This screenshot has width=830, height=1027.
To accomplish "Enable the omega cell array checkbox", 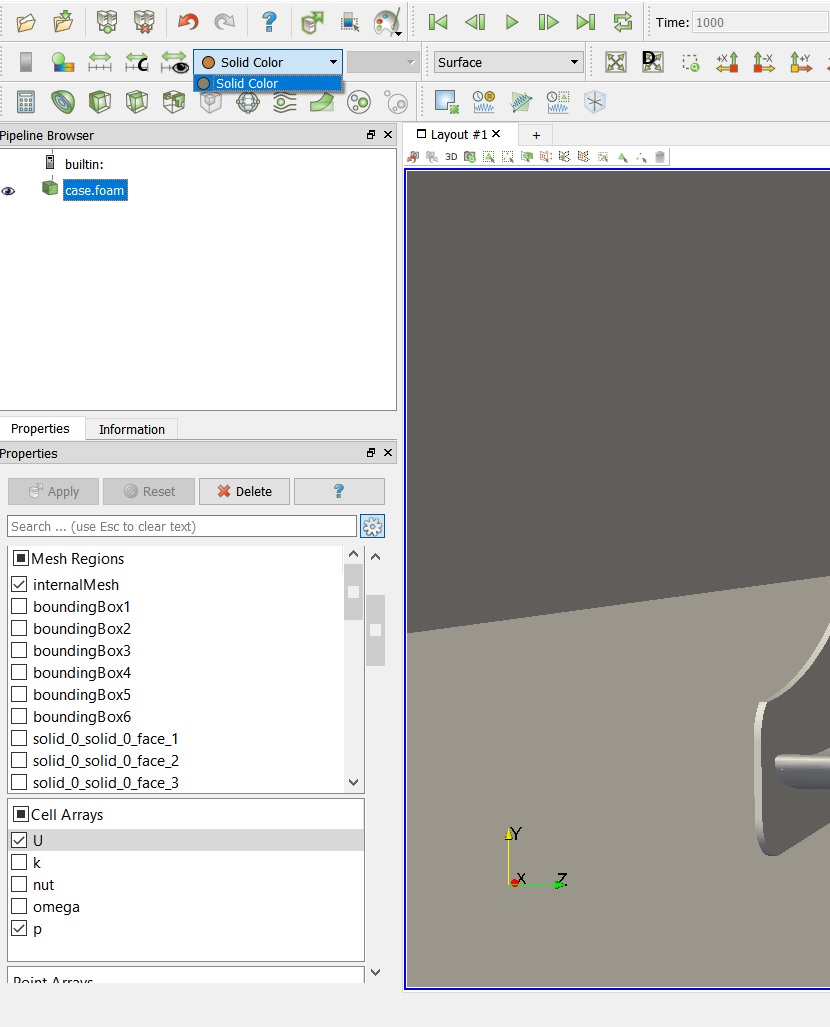I will pyautogui.click(x=19, y=907).
